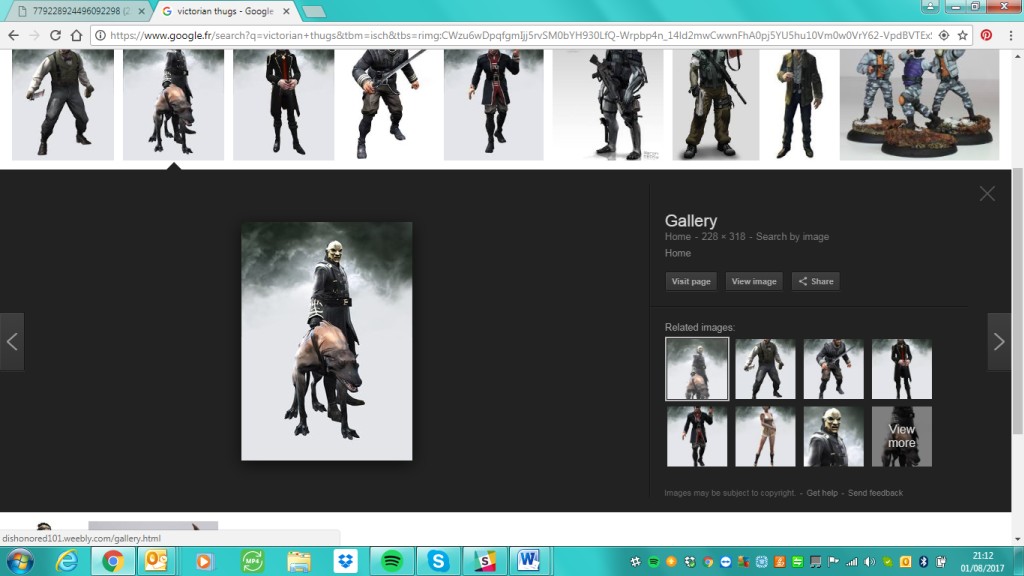Click the address bar URL field
The height and width of the screenshot is (576, 1024).
tap(520, 35)
